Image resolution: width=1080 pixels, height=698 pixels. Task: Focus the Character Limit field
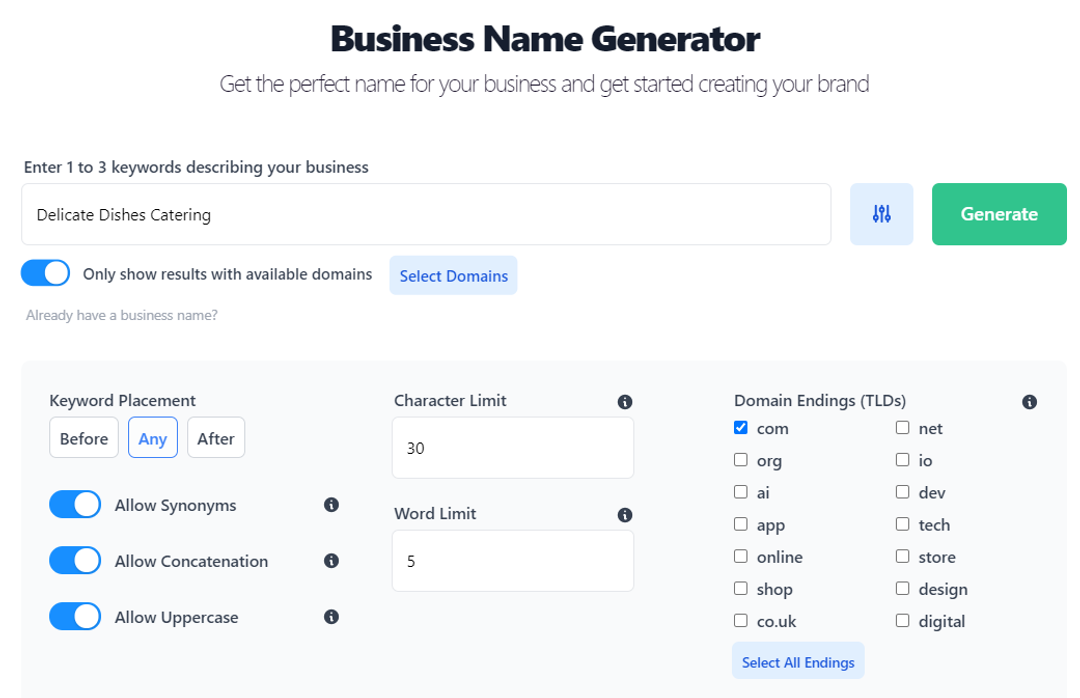click(512, 448)
